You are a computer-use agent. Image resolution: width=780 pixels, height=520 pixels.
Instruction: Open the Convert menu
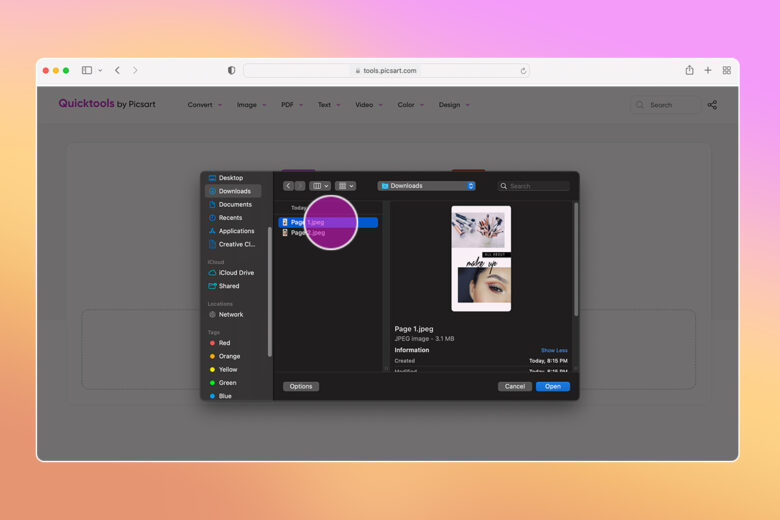(204, 105)
